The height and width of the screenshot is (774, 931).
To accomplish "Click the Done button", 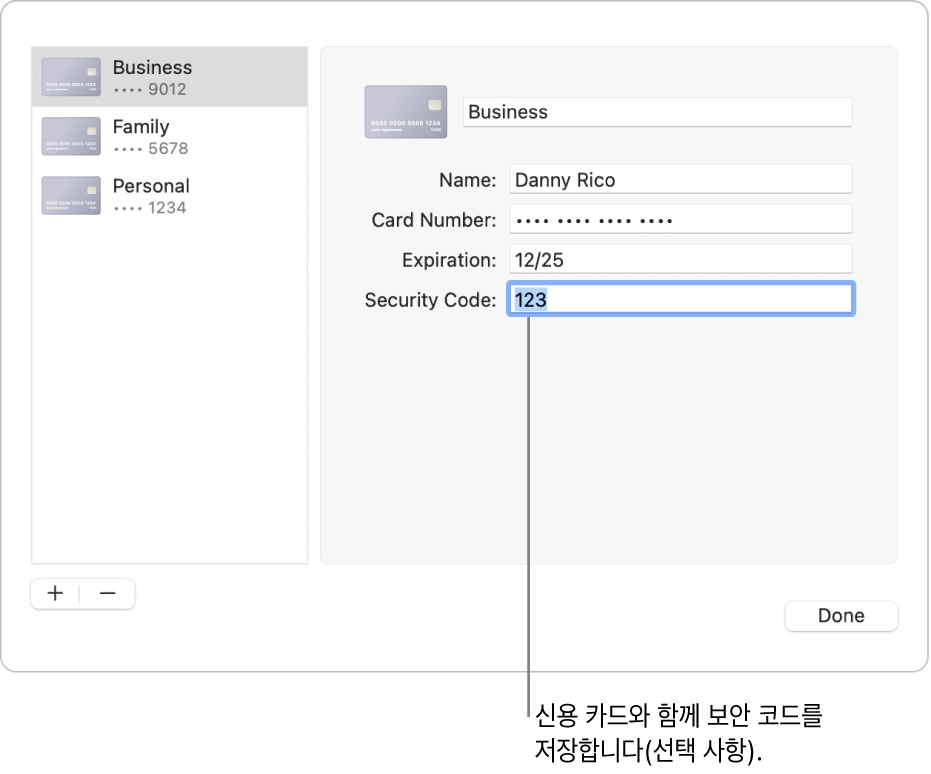I will (x=841, y=616).
